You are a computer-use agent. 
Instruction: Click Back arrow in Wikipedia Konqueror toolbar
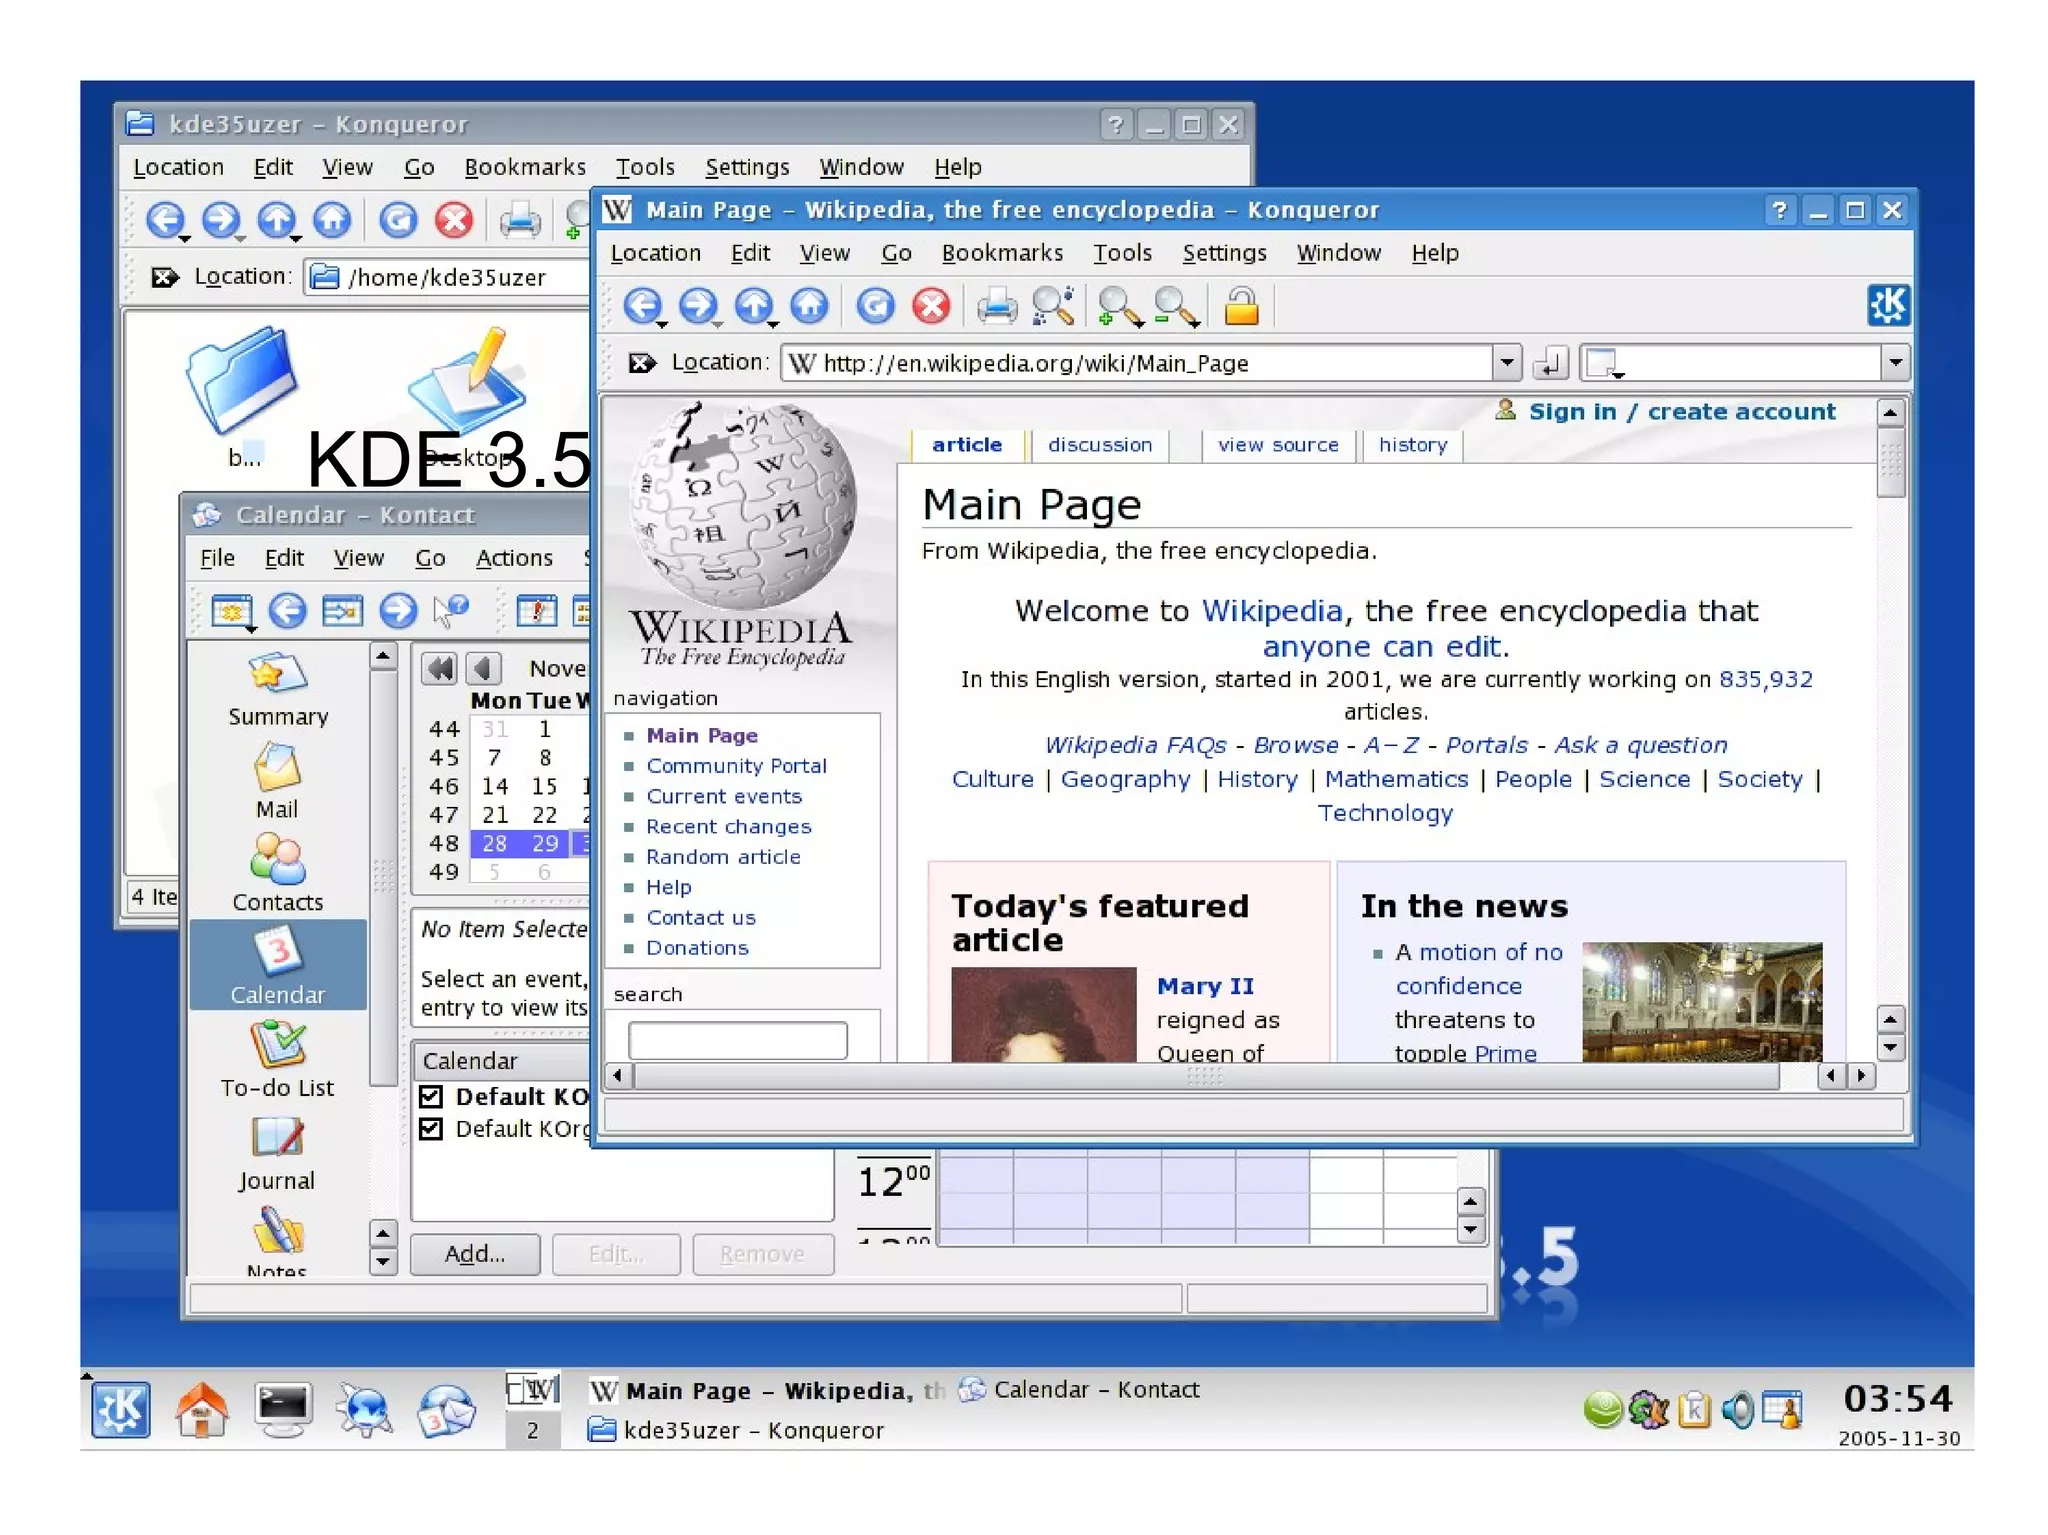(642, 305)
